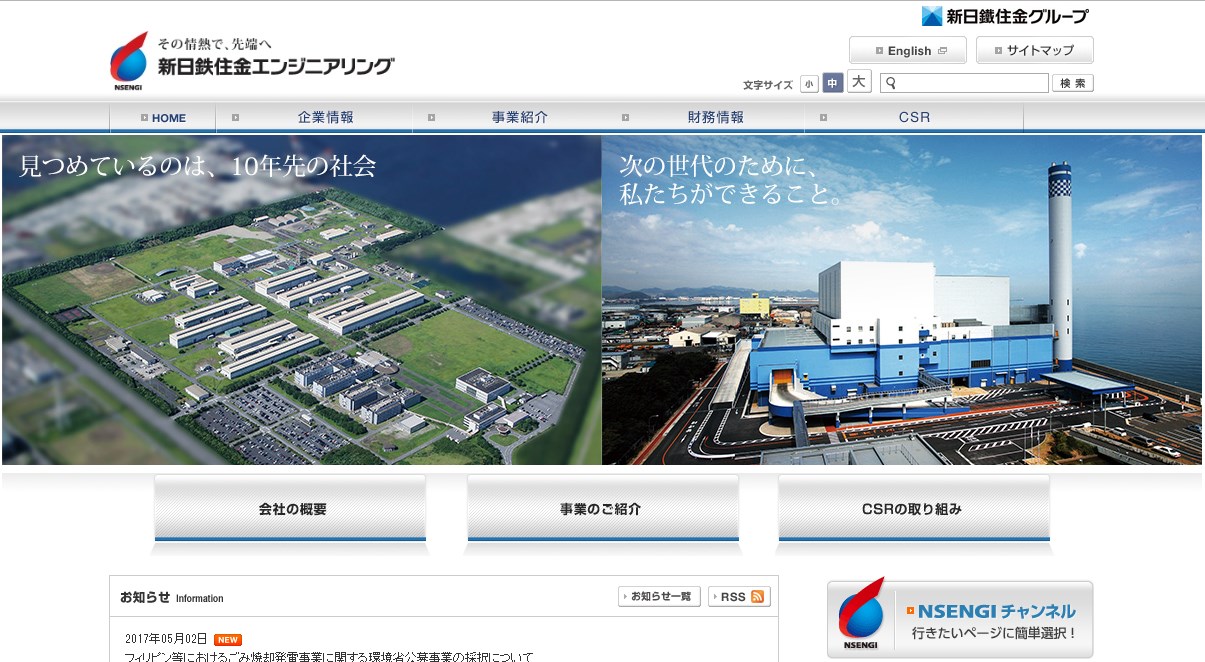Viewport: 1205px width, 662px height.
Task: Click the 検索 search button
Action: click(x=1073, y=83)
